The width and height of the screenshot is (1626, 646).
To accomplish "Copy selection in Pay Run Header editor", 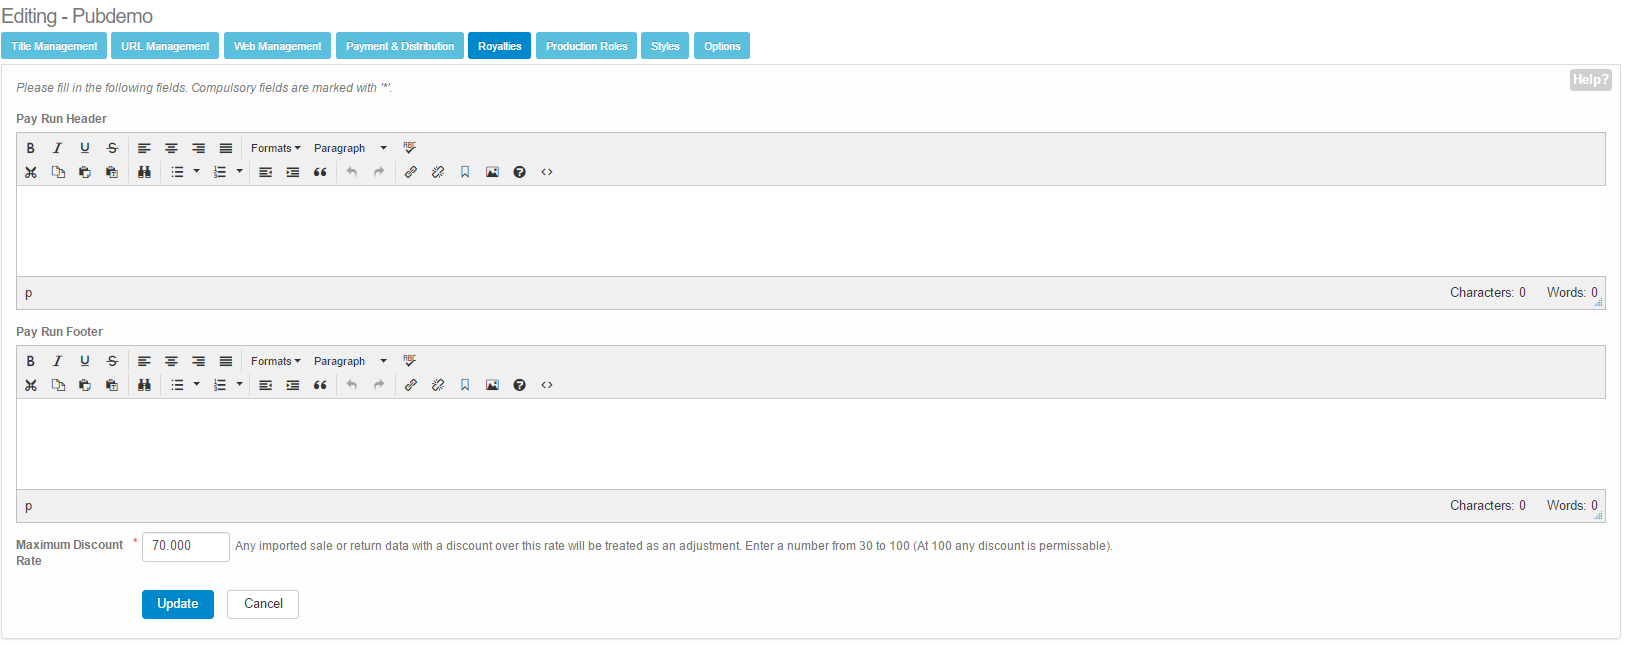I will pyautogui.click(x=58, y=172).
